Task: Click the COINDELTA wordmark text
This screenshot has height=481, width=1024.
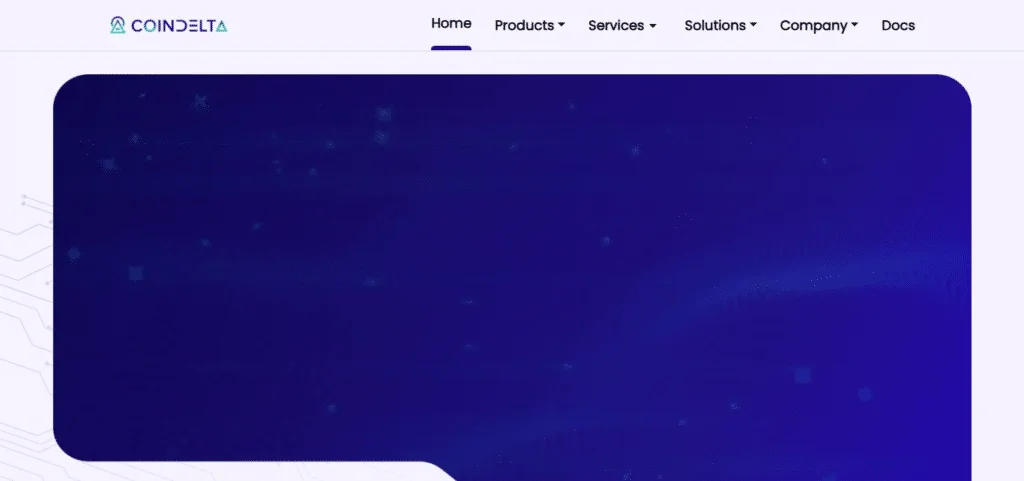Action: coord(179,26)
